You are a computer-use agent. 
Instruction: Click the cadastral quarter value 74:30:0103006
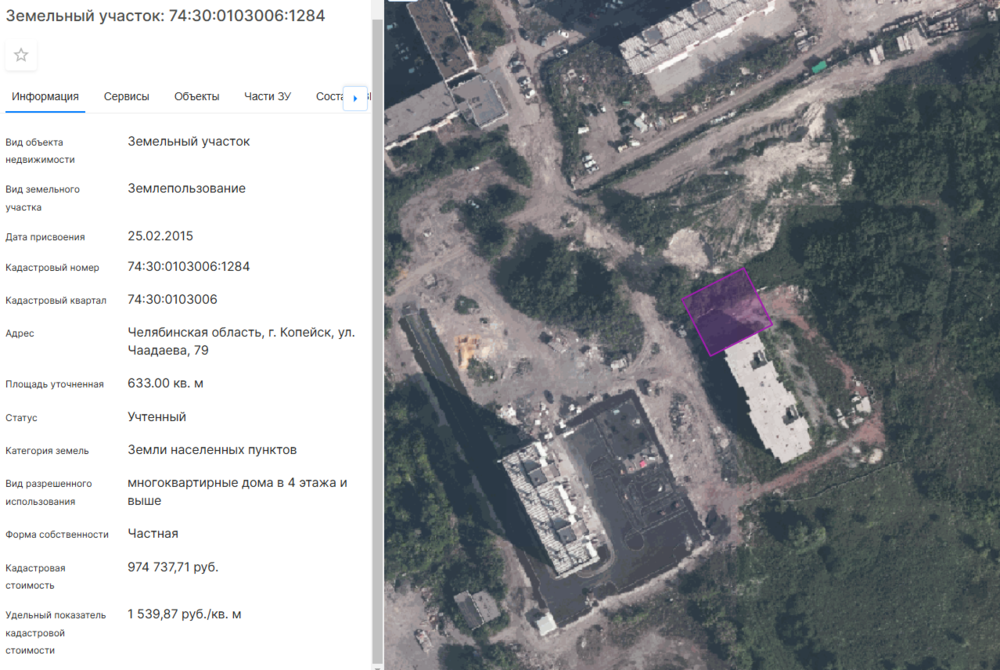(x=172, y=300)
